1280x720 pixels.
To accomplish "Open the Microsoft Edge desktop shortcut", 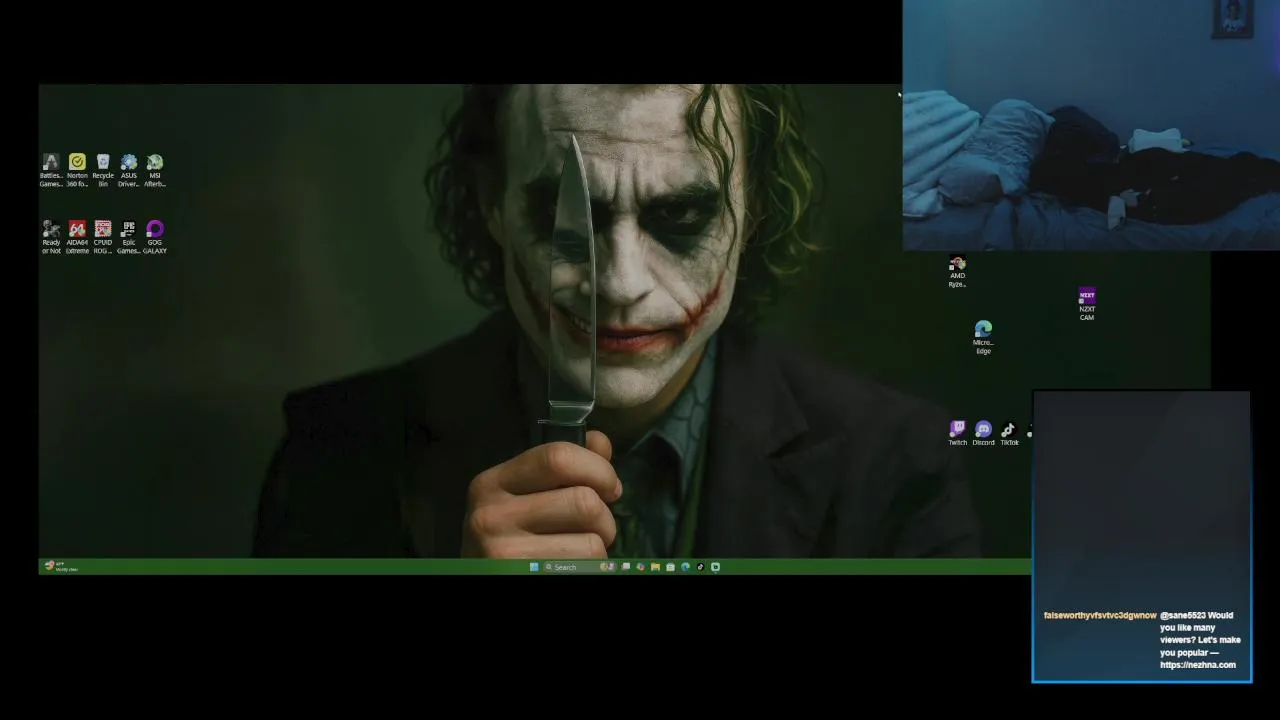I will click(984, 337).
